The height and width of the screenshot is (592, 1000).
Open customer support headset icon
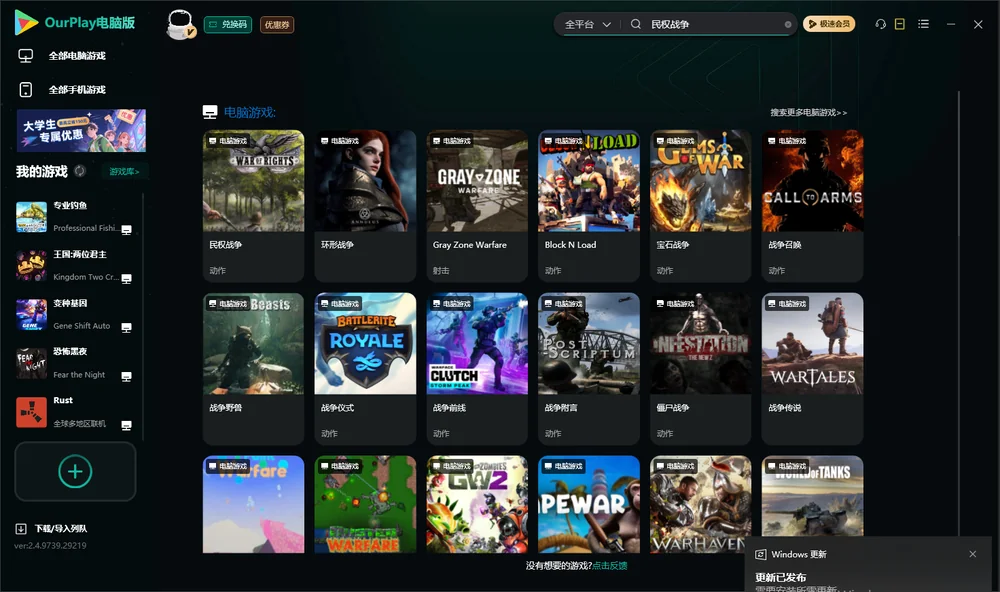[x=881, y=24]
